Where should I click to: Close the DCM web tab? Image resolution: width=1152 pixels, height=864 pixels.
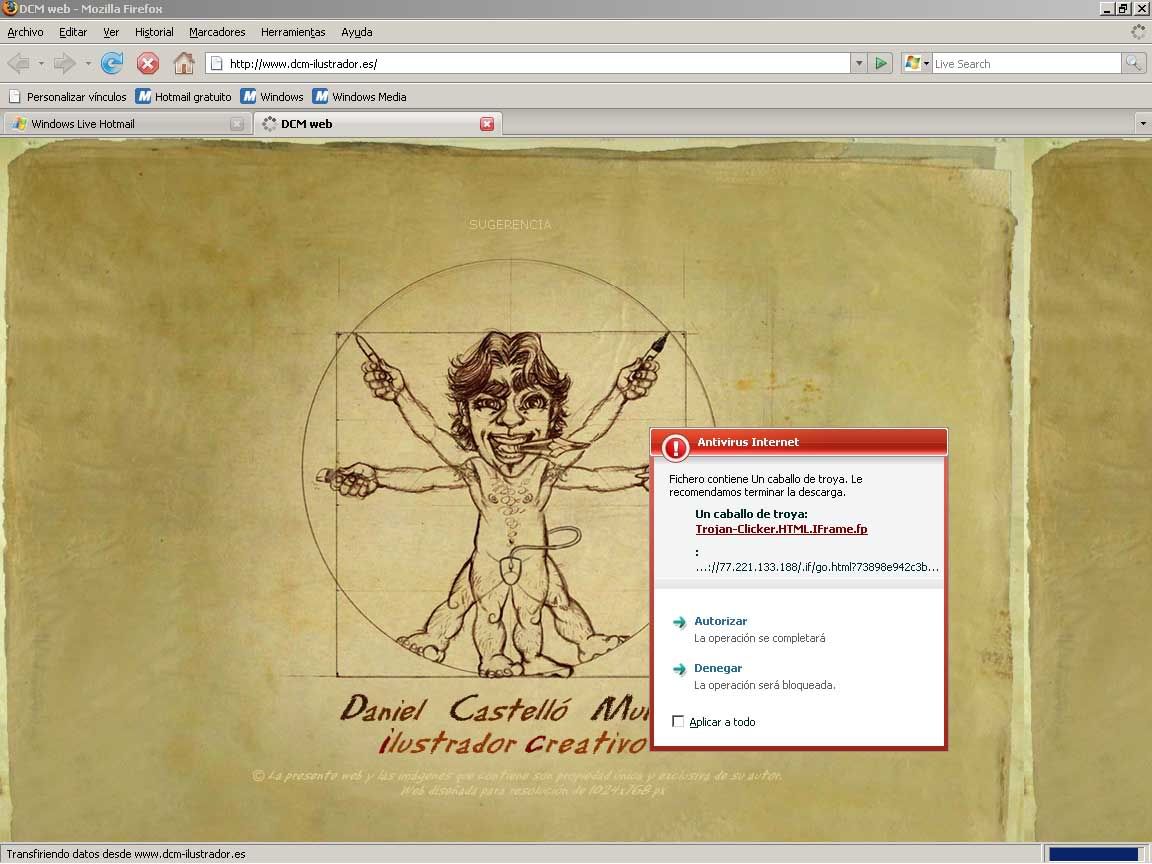pyautogui.click(x=486, y=124)
